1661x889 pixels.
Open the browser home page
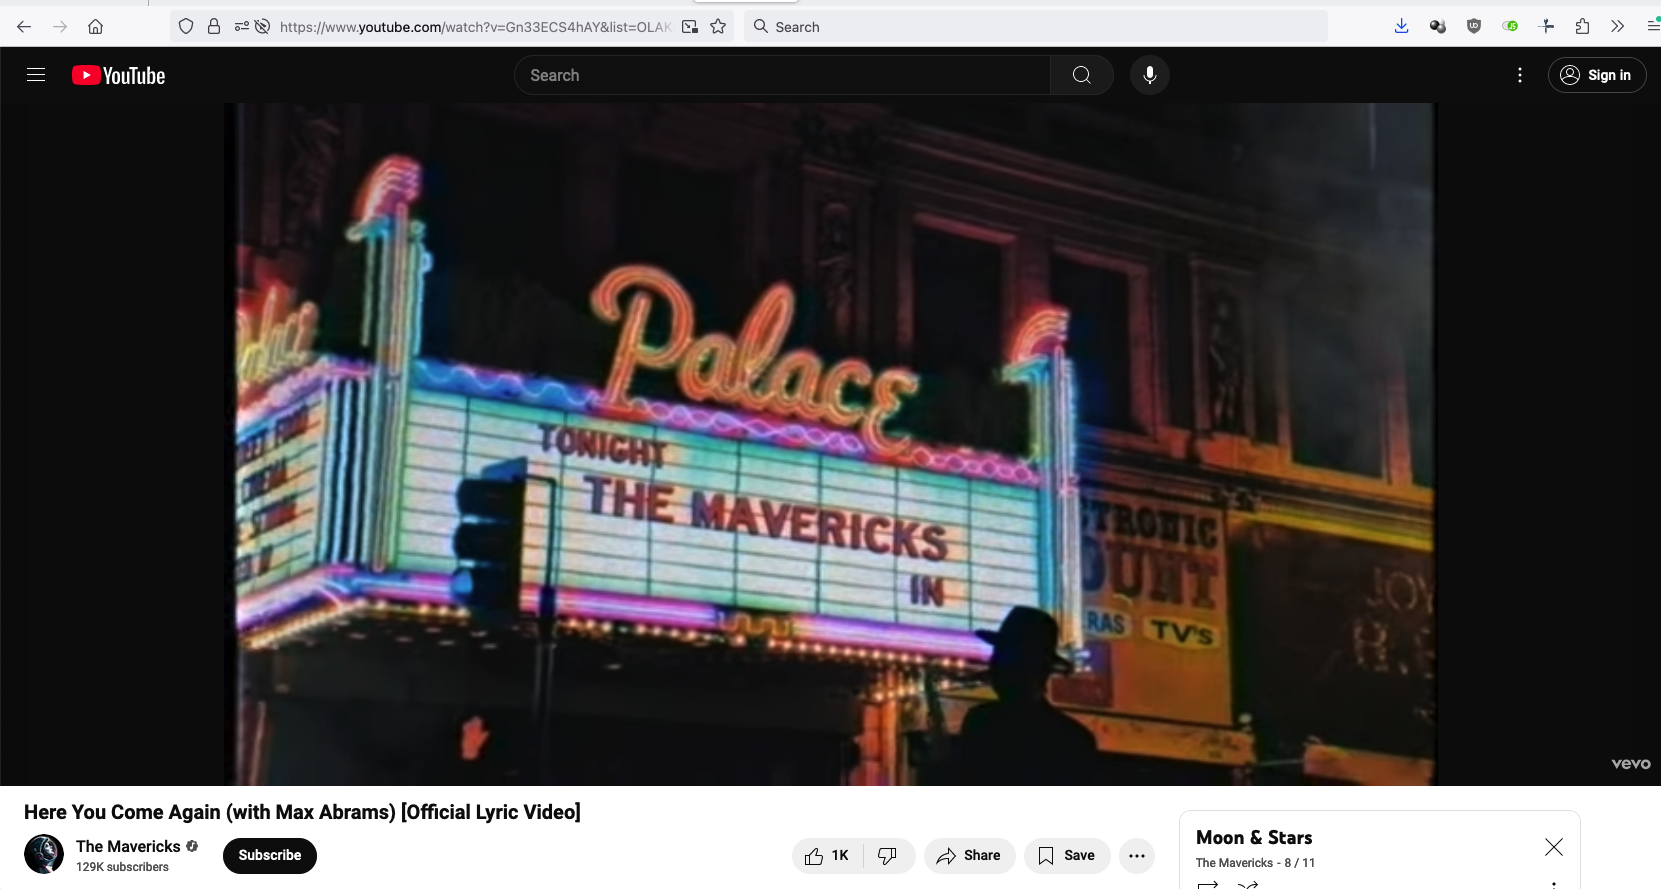pos(96,27)
